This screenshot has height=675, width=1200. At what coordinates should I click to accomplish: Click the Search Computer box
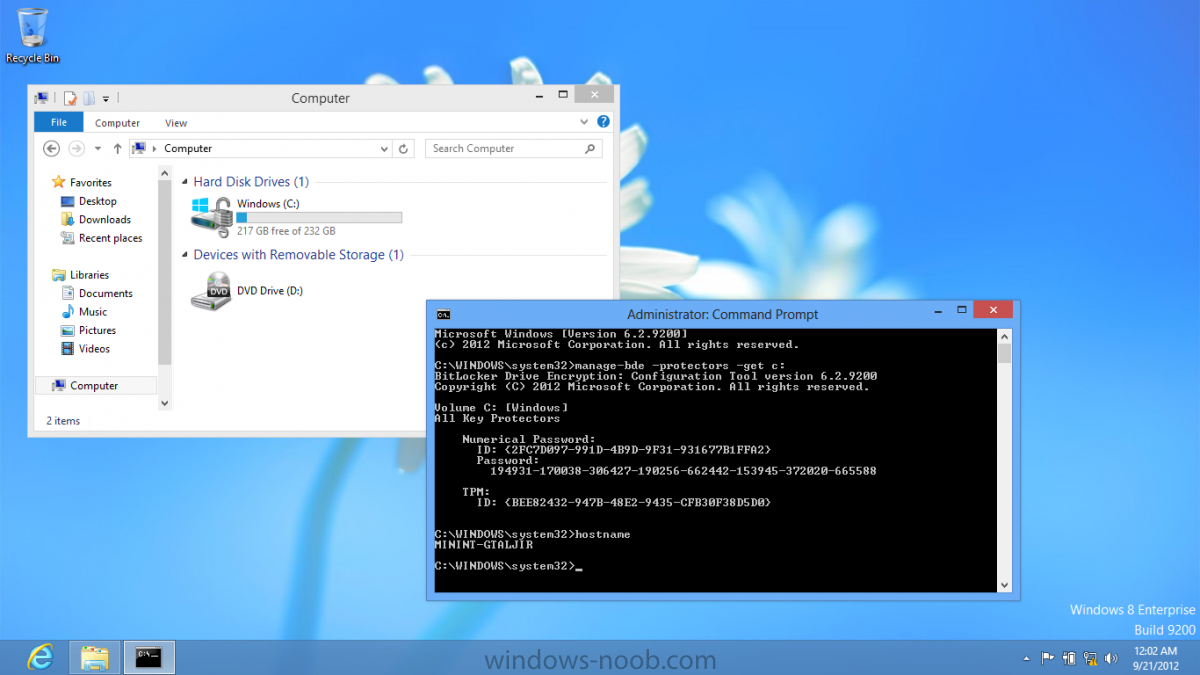pyautogui.click(x=514, y=148)
